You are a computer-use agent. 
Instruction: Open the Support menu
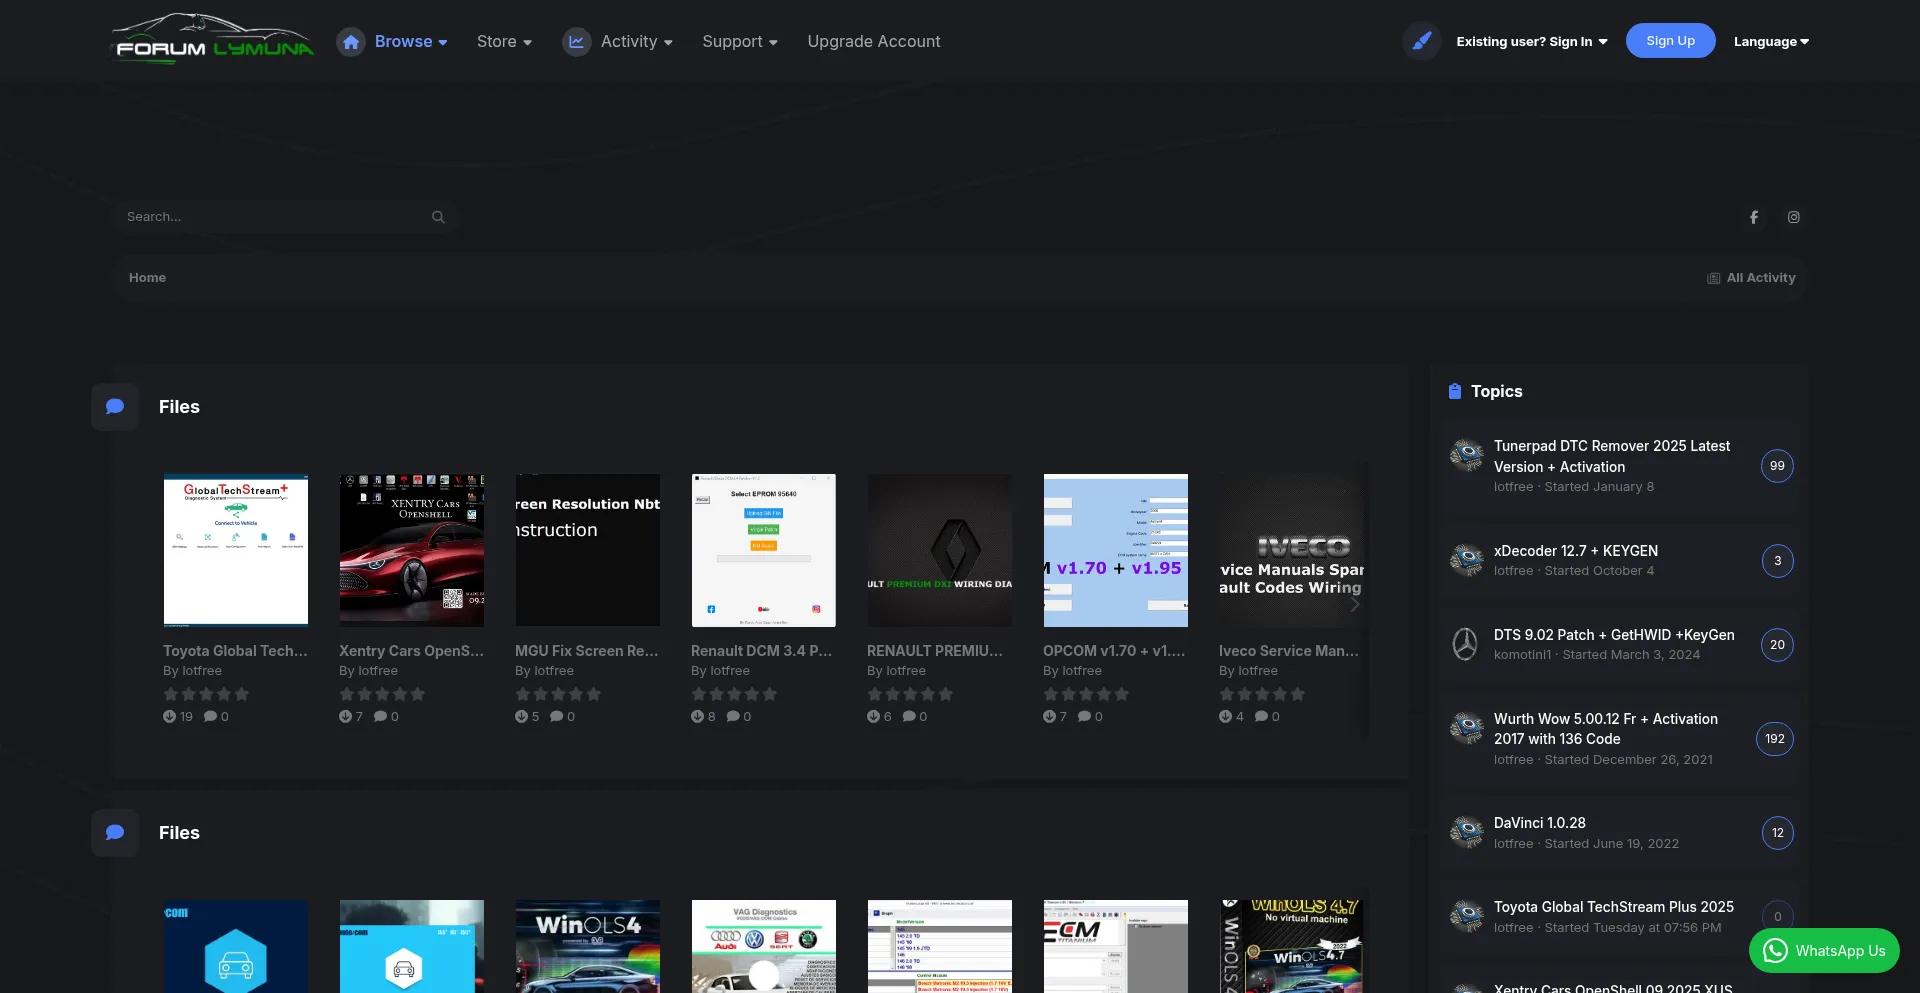coord(739,42)
